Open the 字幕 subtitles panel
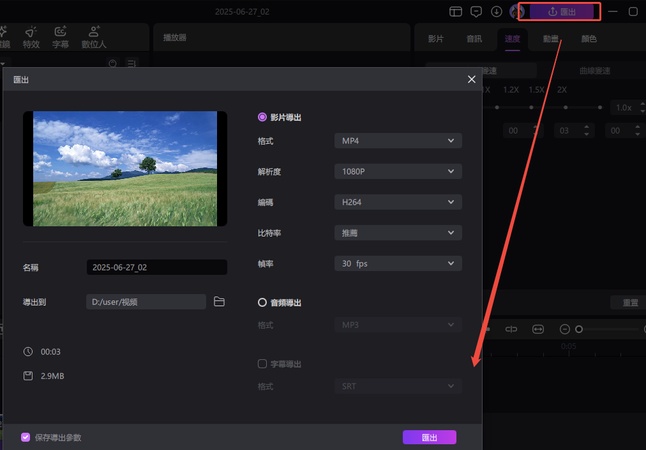 (61, 37)
